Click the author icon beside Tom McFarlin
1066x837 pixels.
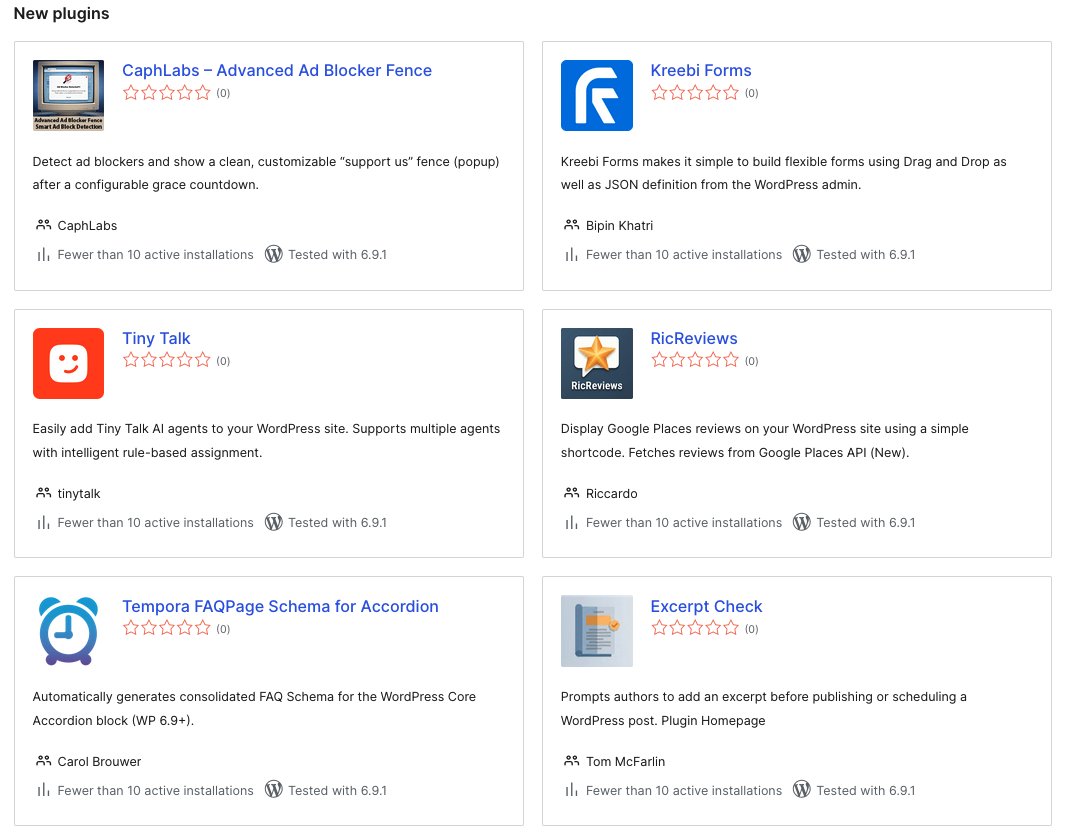coord(572,760)
